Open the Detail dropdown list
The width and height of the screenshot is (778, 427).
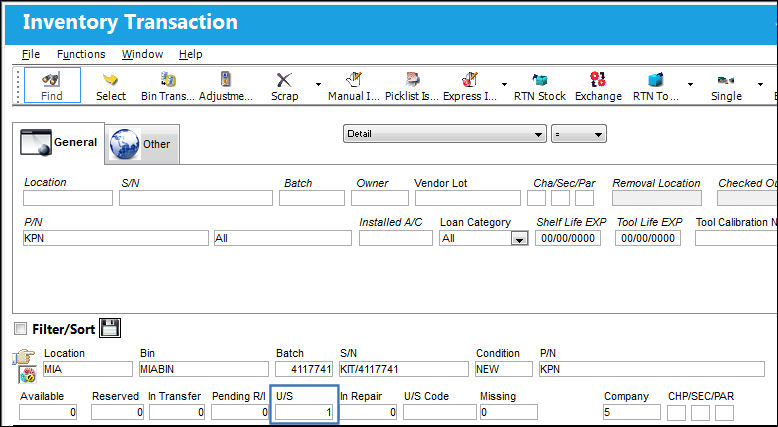(x=445, y=134)
